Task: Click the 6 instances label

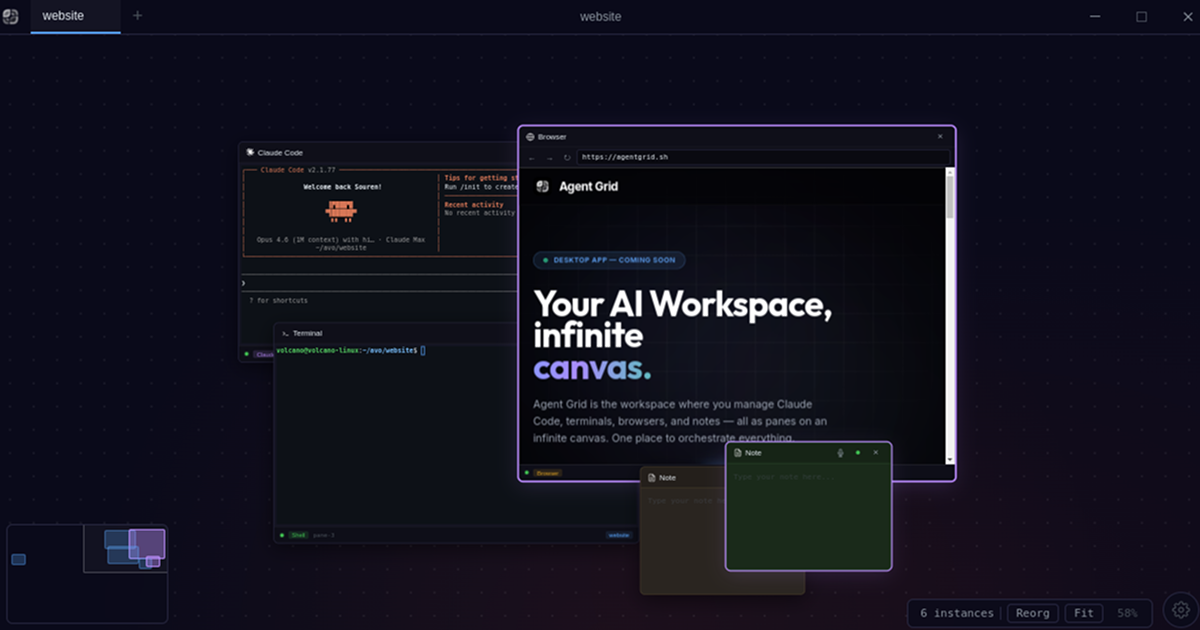Action: tap(957, 613)
